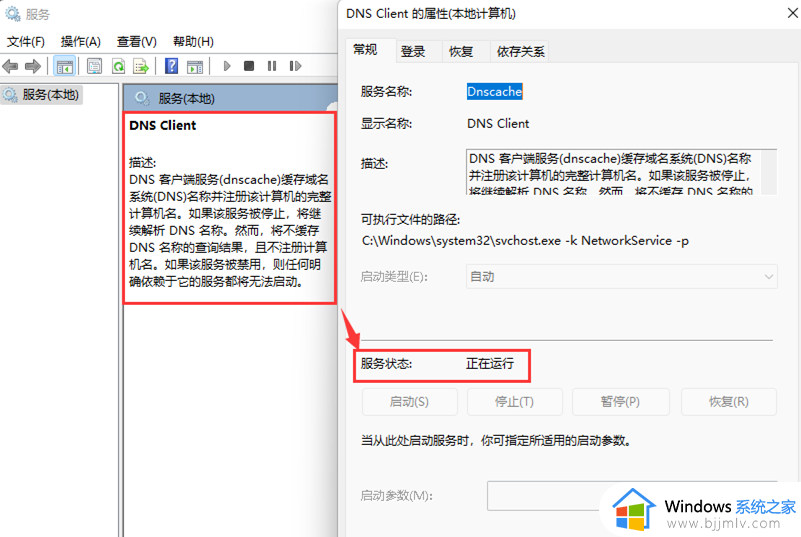Open the 文件(F) menu

click(26, 41)
